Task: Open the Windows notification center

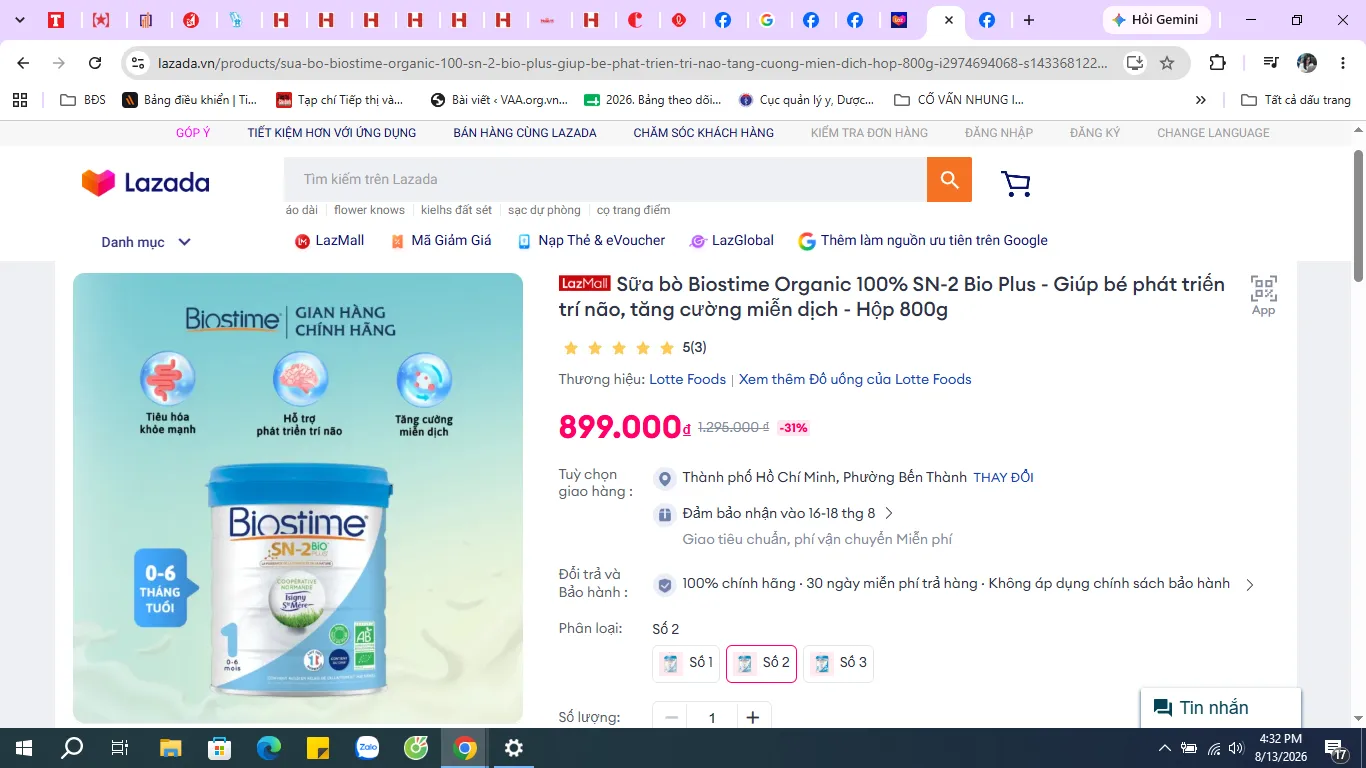Action: [x=1335, y=748]
